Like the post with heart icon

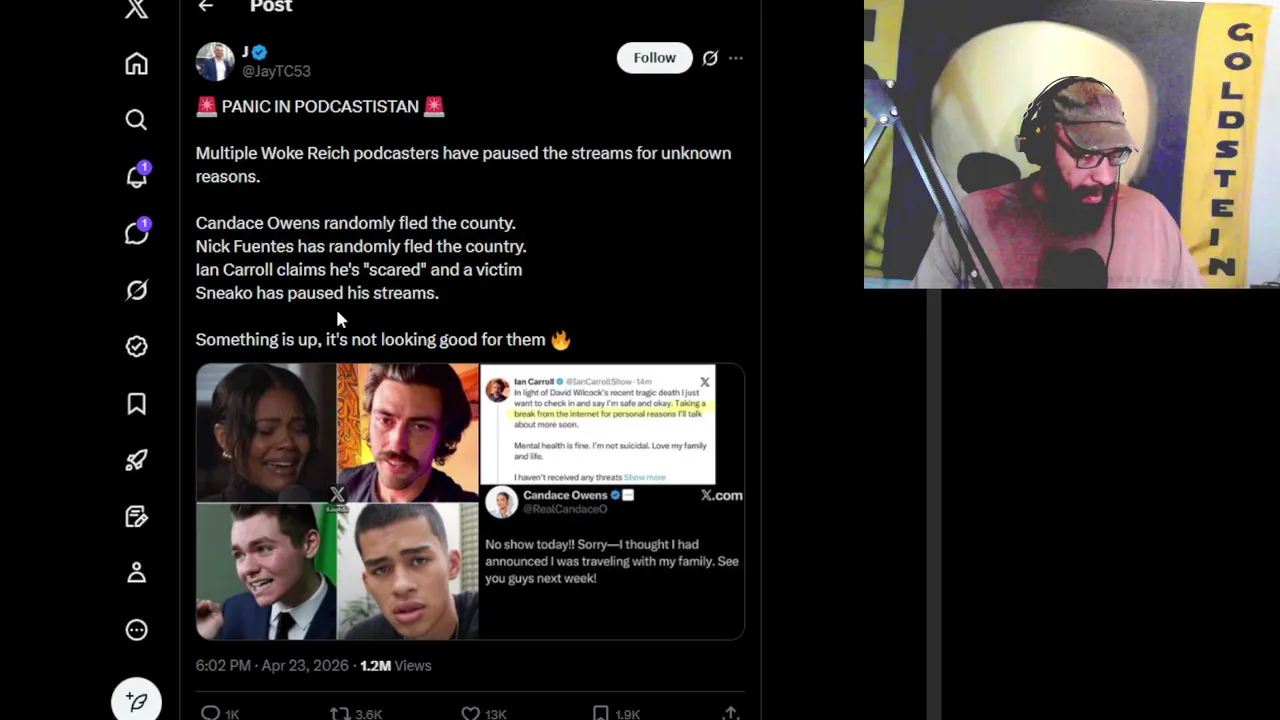pos(471,712)
